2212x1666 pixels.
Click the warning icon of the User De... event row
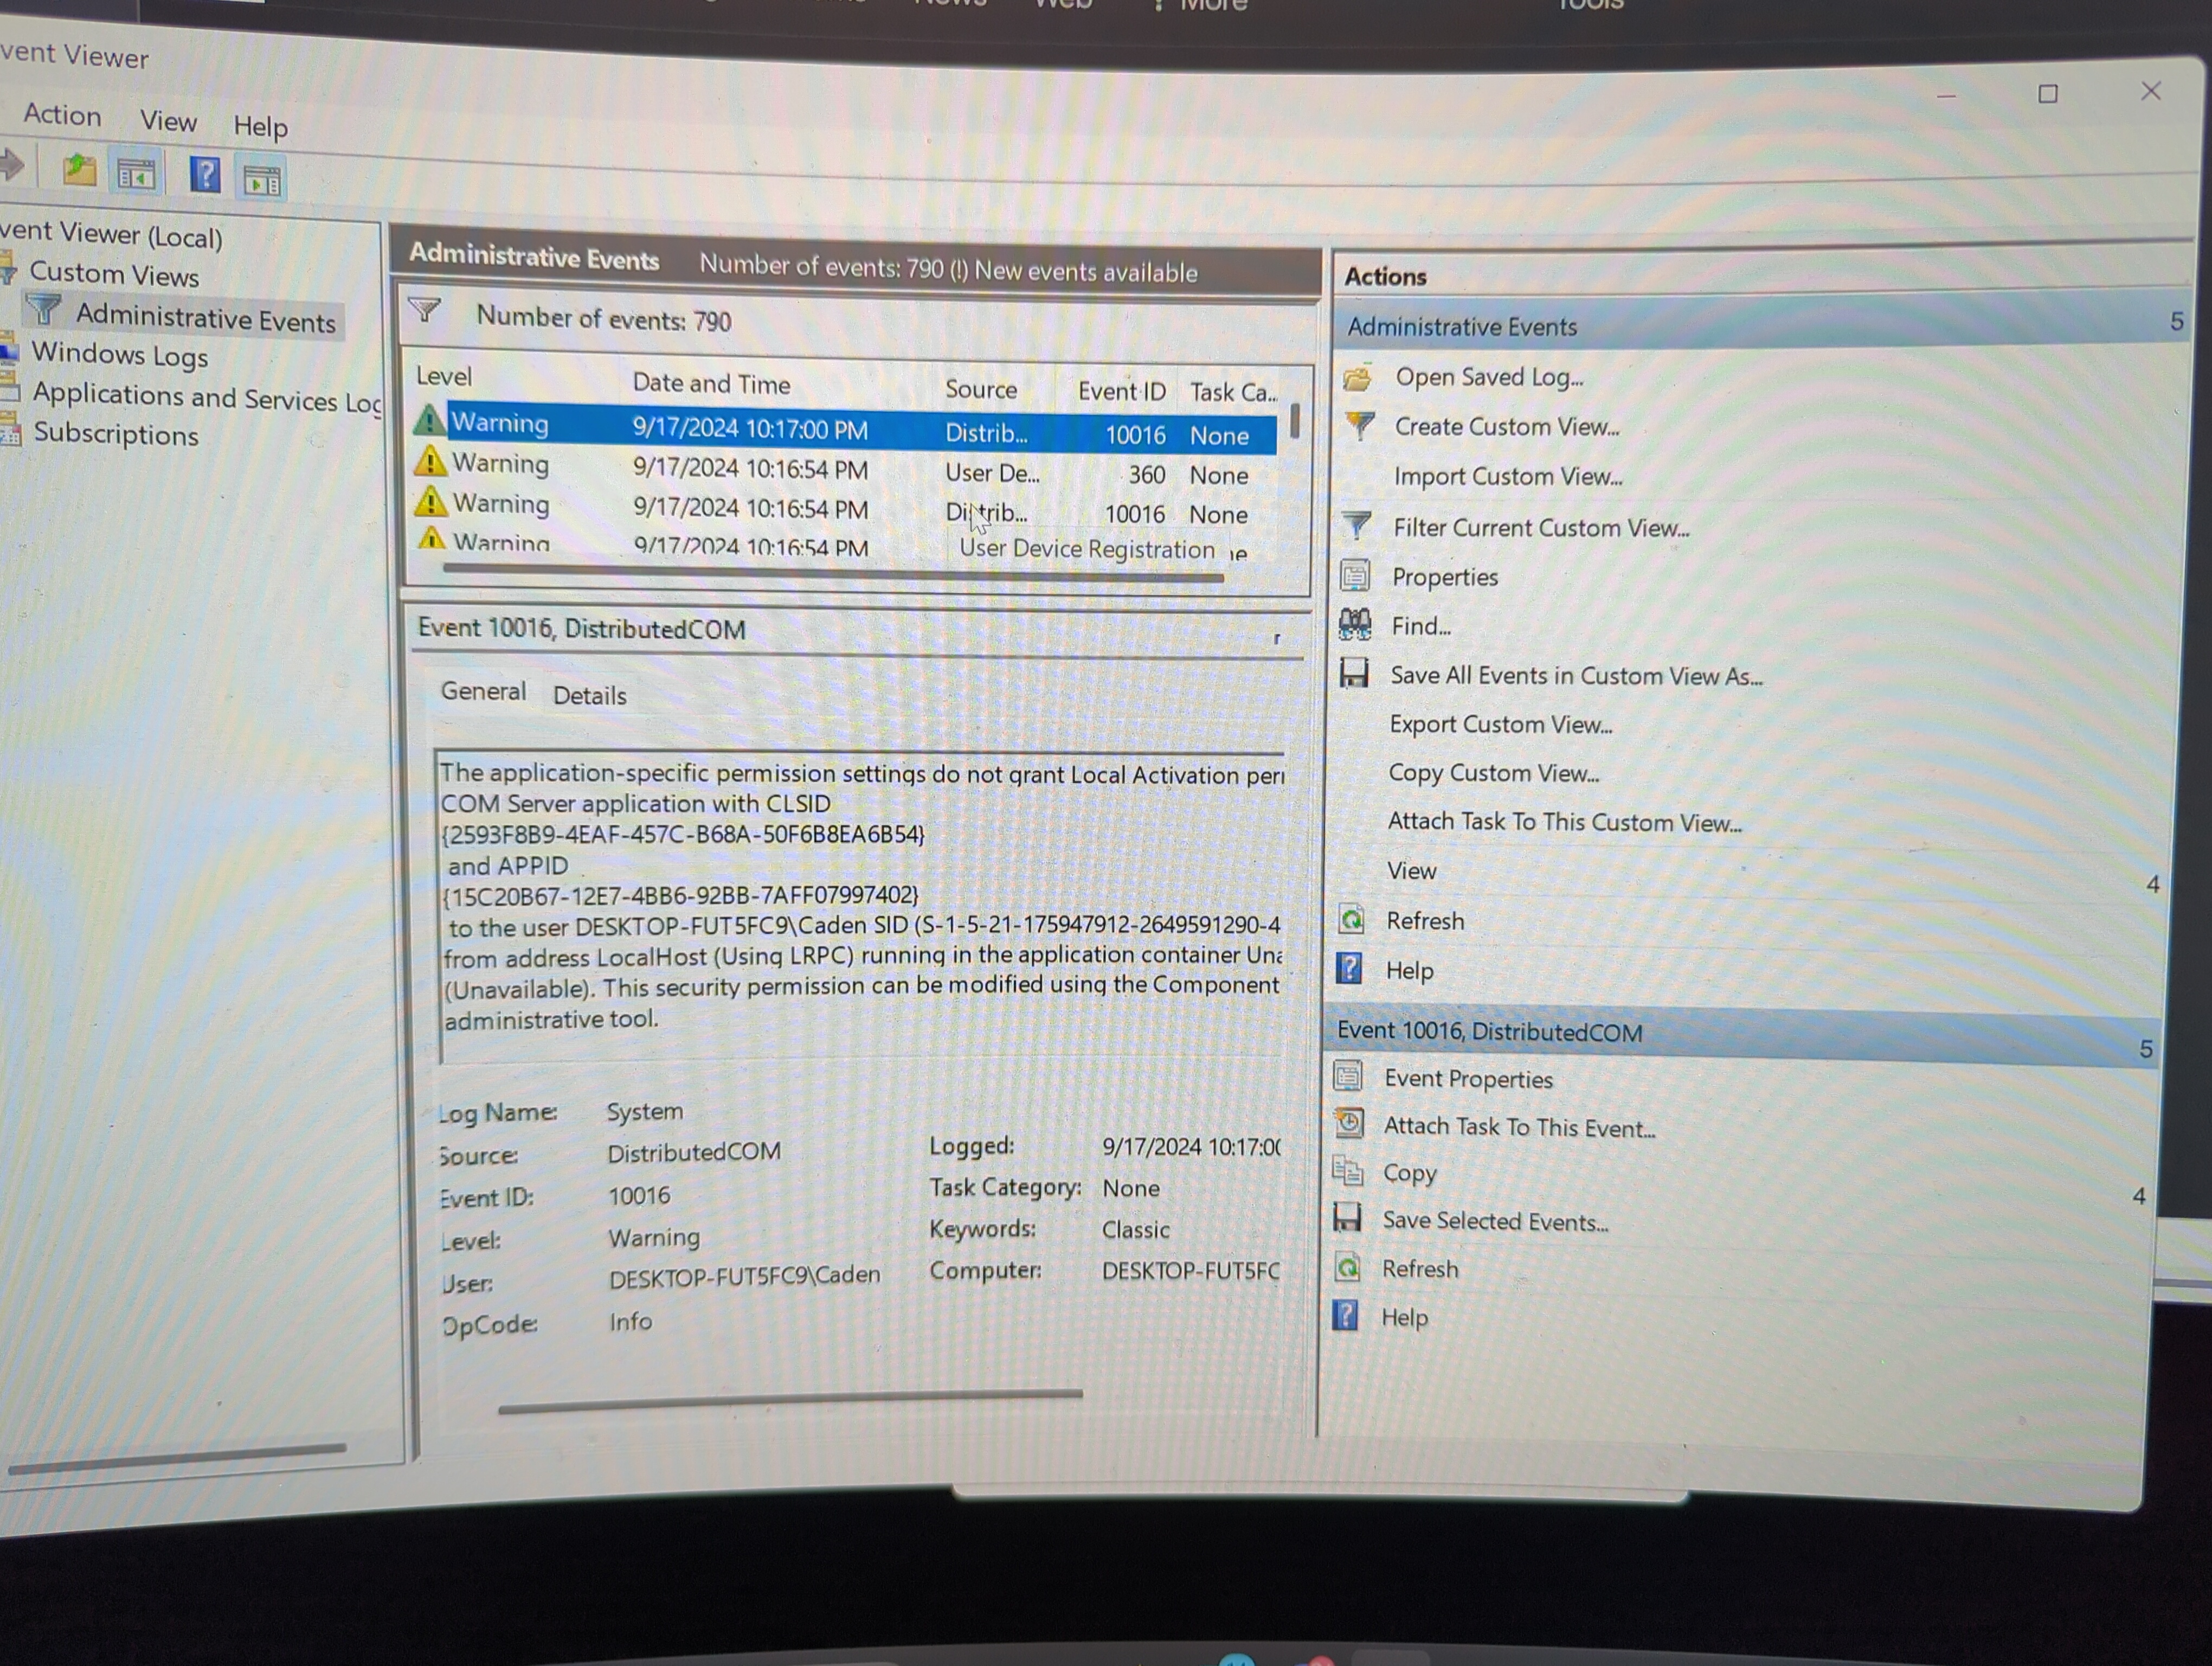pos(430,461)
